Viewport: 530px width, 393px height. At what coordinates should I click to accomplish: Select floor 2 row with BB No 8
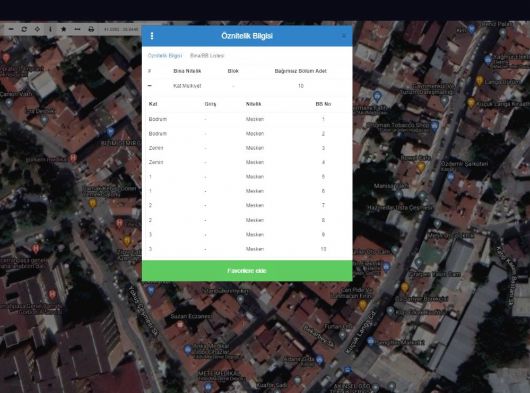coord(247,220)
